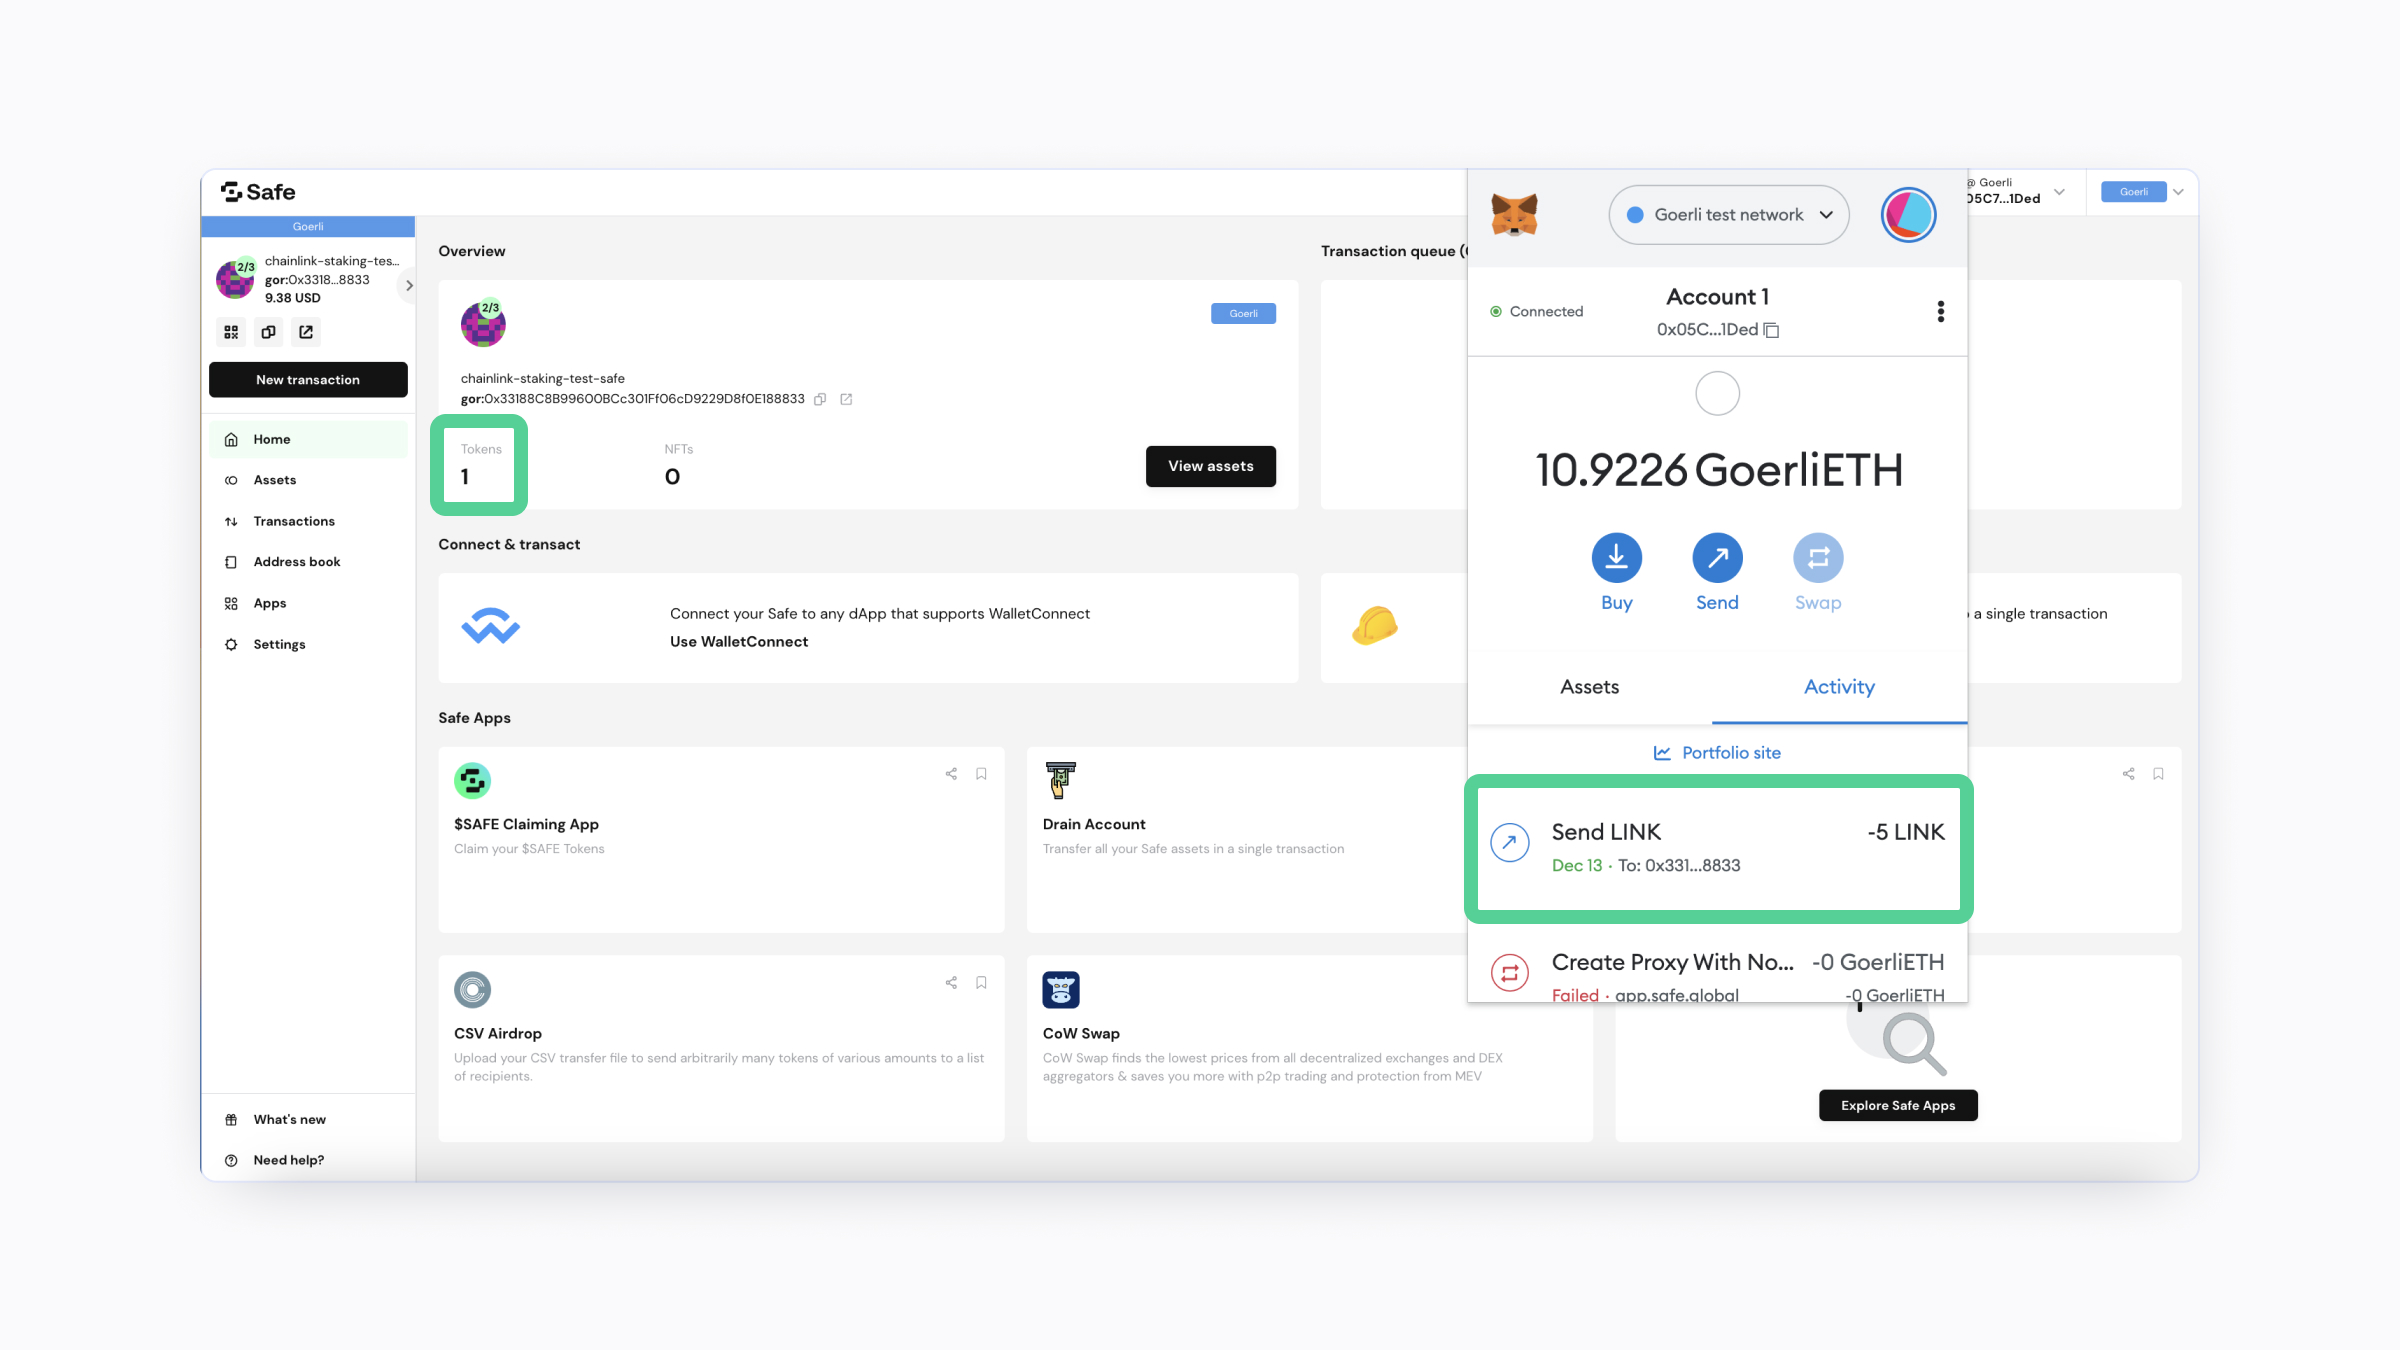This screenshot has height=1350, width=2400.
Task: Open the CoW Swap app icon
Action: pos(1061,990)
